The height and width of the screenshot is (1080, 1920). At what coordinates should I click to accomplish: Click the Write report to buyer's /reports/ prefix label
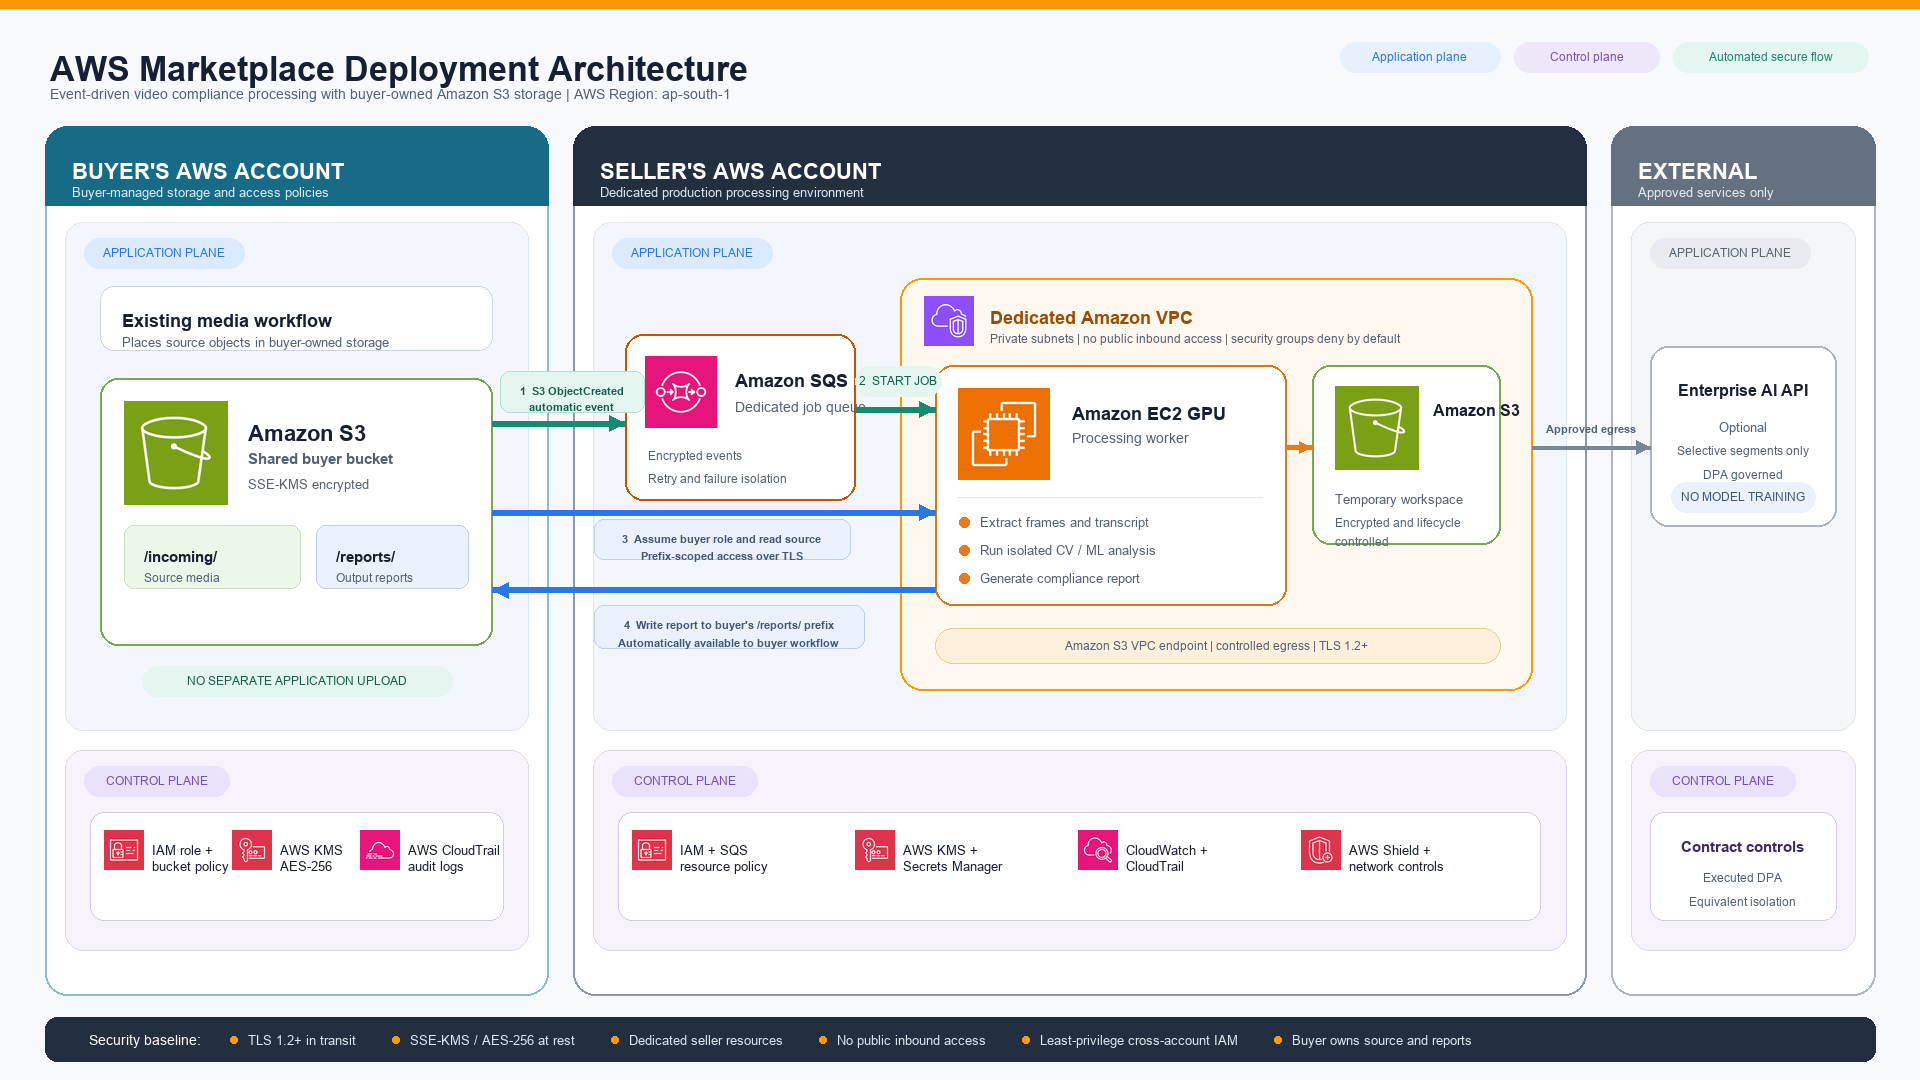(x=729, y=627)
